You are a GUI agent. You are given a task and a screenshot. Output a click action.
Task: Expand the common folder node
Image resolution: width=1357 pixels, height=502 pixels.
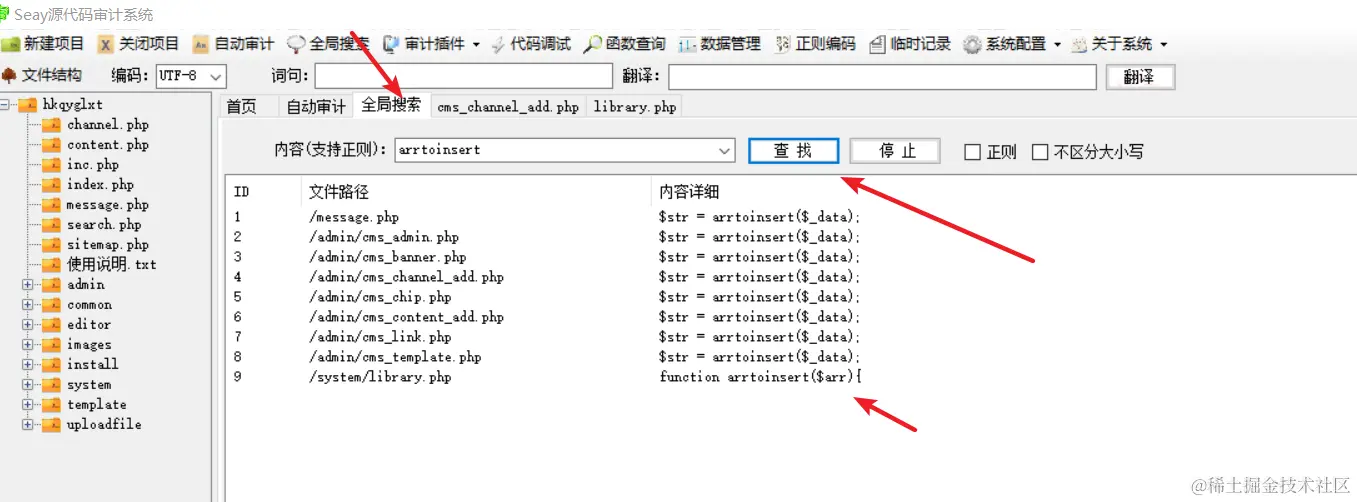[27, 305]
